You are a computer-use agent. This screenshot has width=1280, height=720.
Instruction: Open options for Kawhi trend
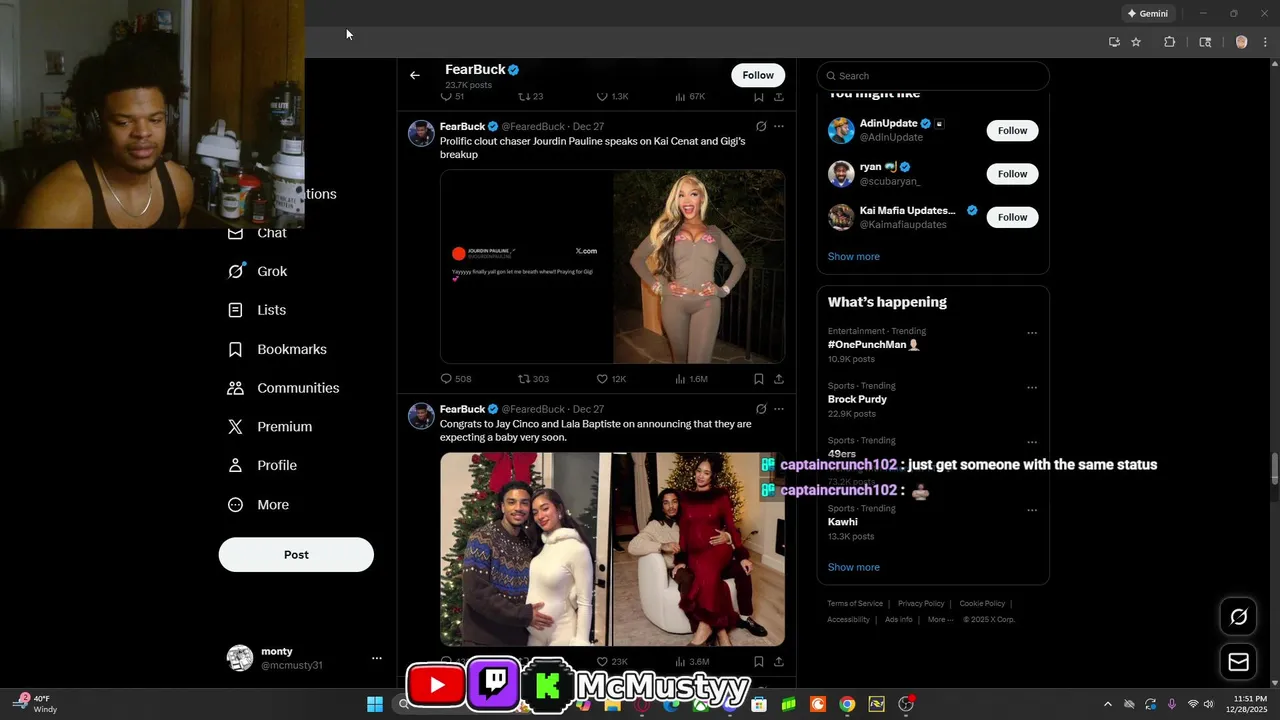[x=1032, y=510]
